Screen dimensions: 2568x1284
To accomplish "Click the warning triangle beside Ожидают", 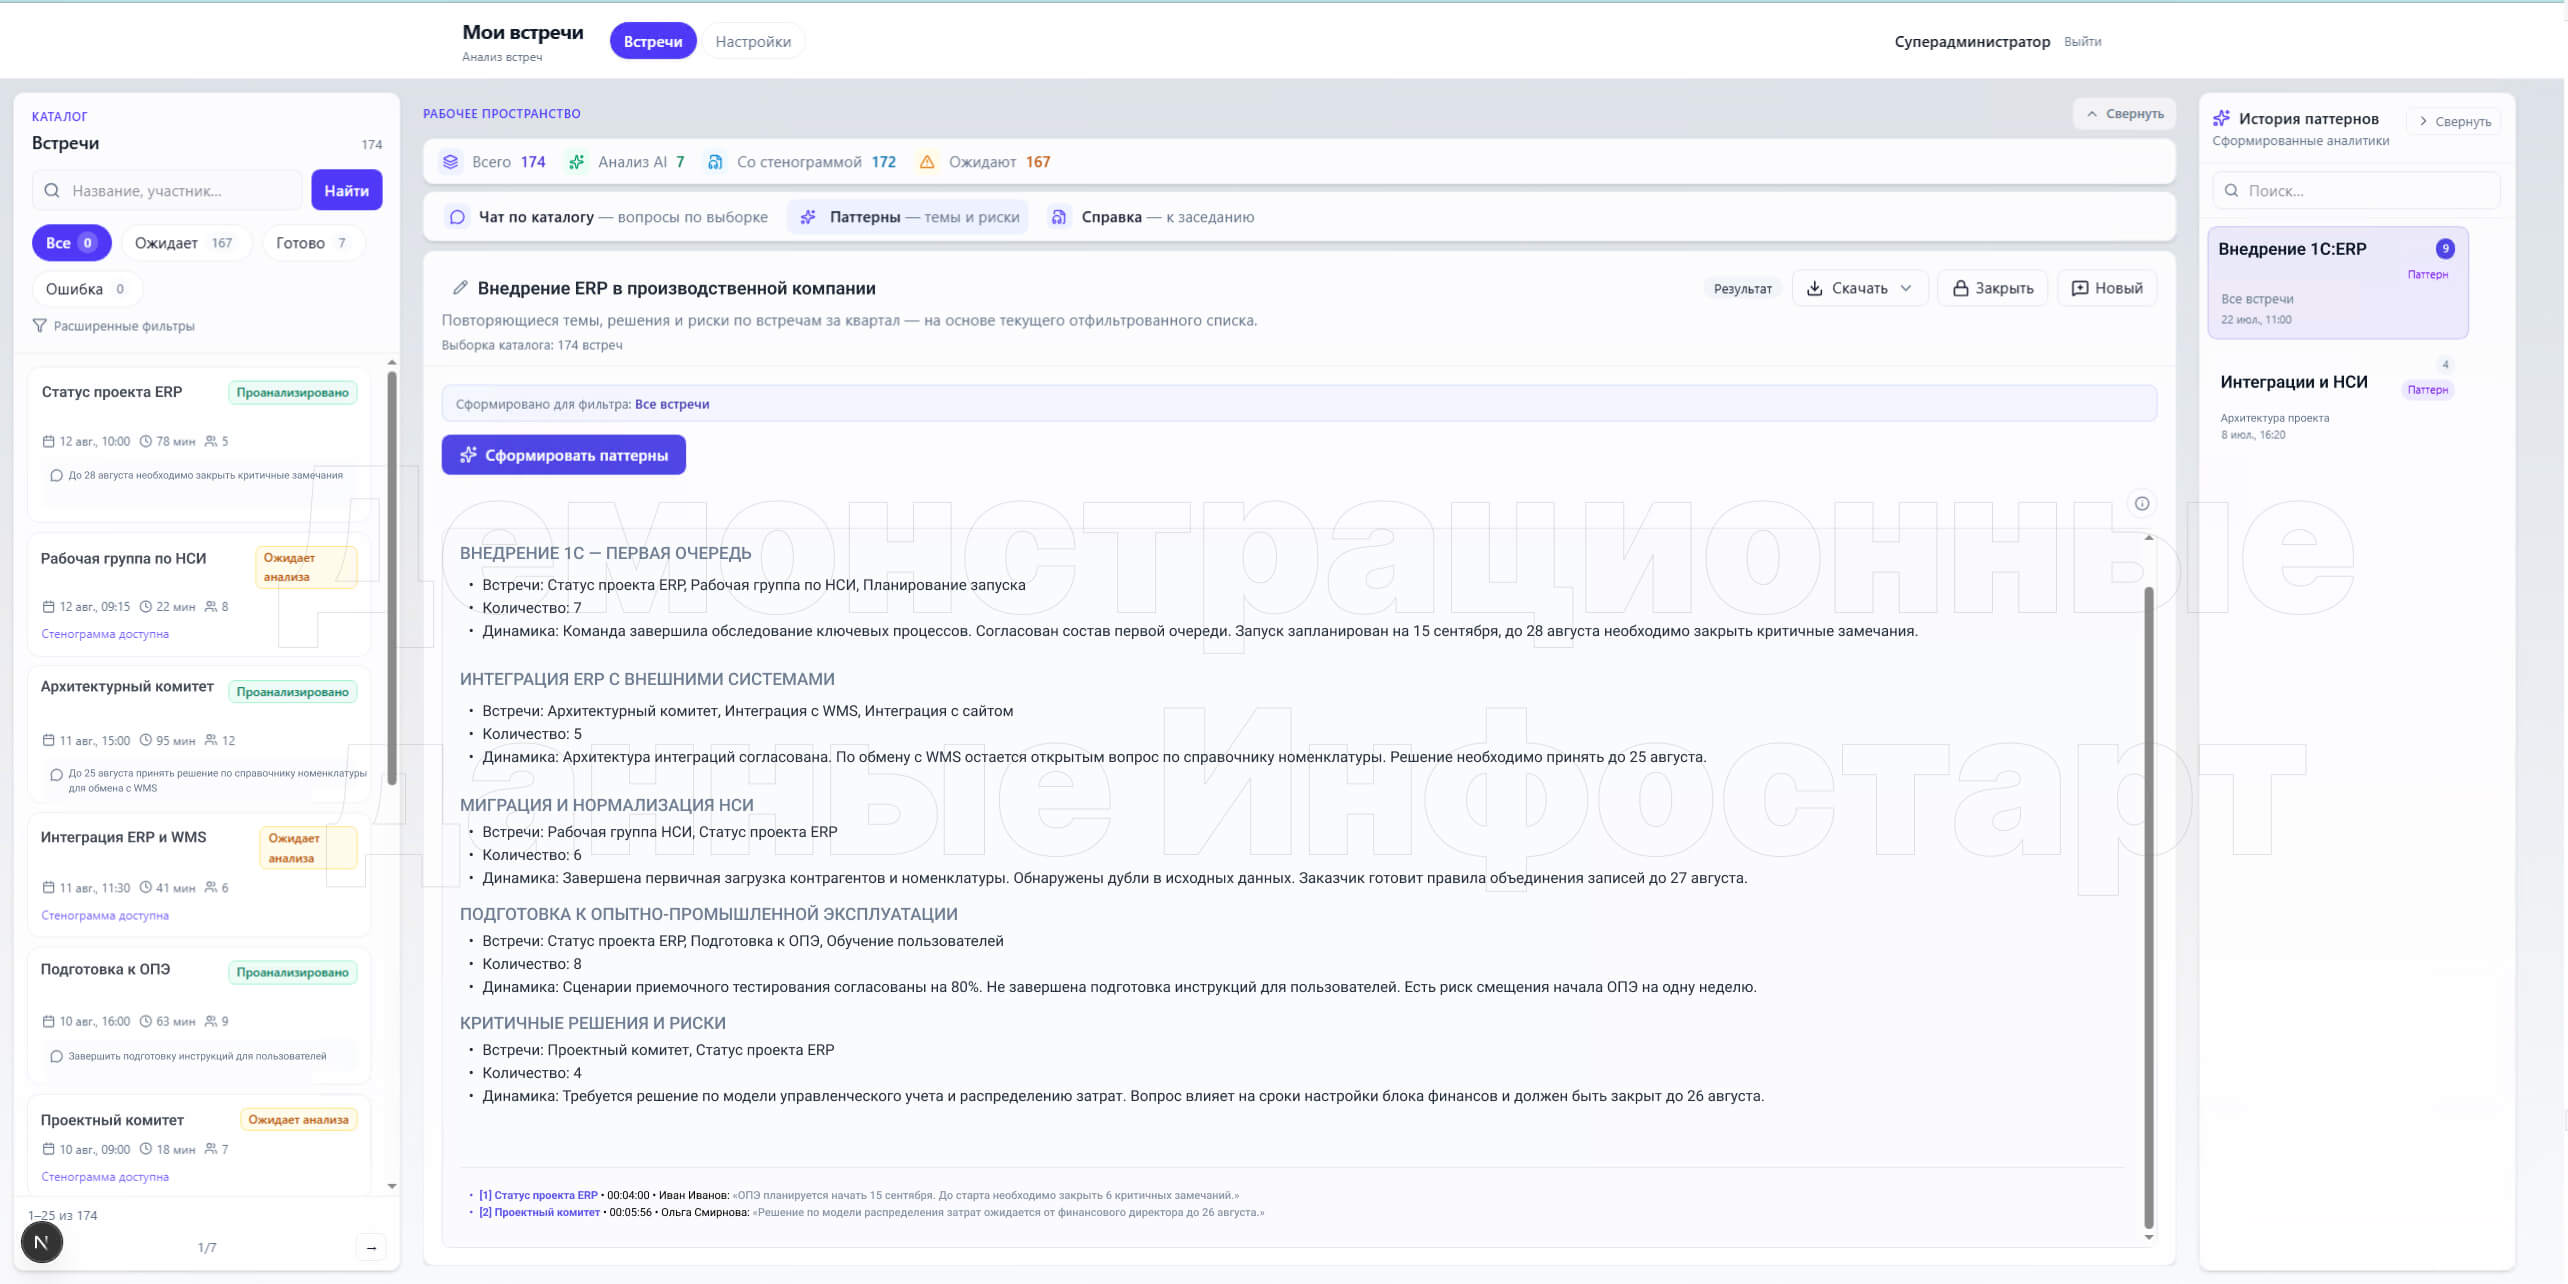I will (927, 162).
